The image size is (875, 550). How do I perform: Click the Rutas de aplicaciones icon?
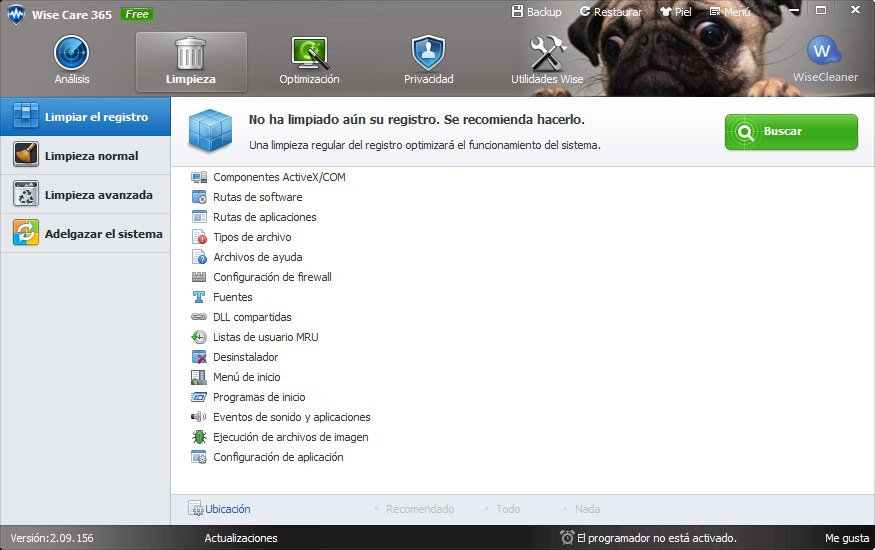click(x=199, y=217)
